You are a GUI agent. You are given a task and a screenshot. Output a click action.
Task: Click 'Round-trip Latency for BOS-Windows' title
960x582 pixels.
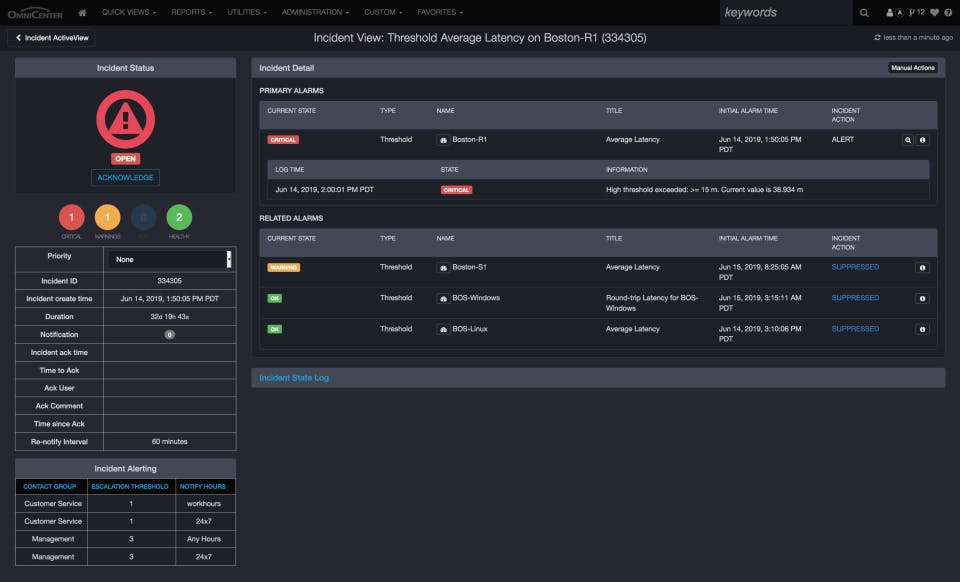652,303
